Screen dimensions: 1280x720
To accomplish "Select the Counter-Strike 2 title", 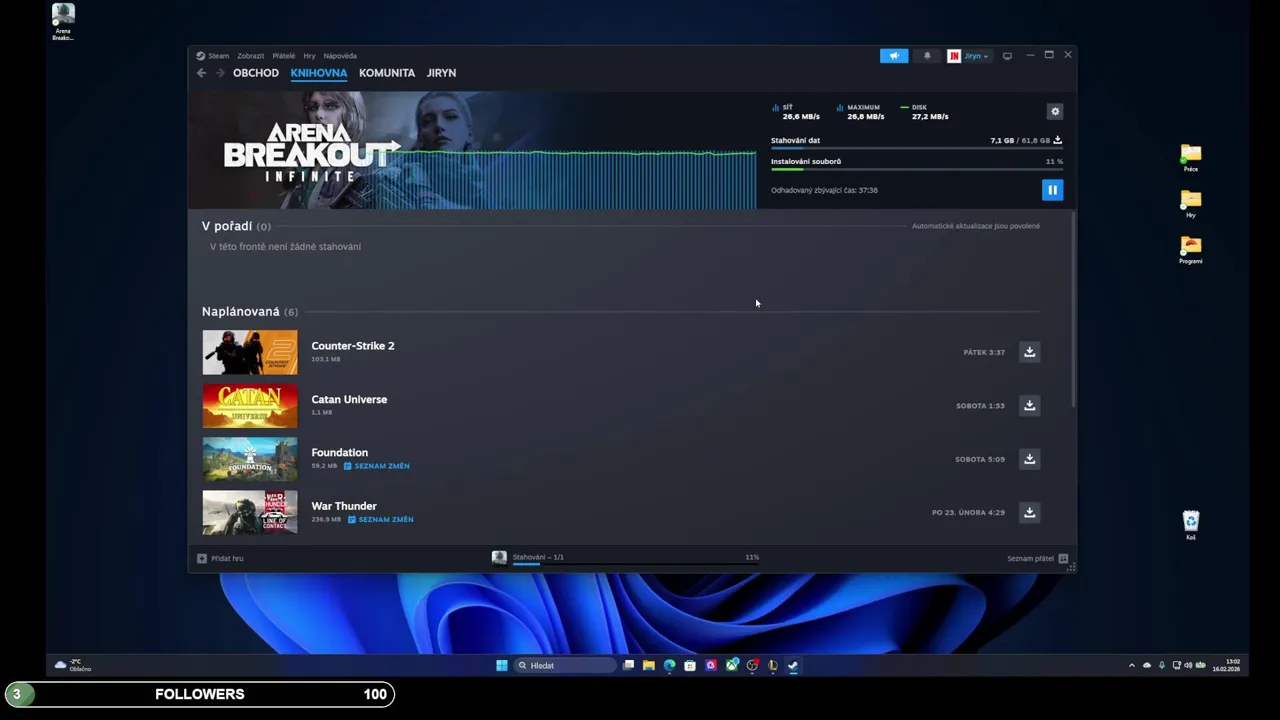I will click(353, 346).
